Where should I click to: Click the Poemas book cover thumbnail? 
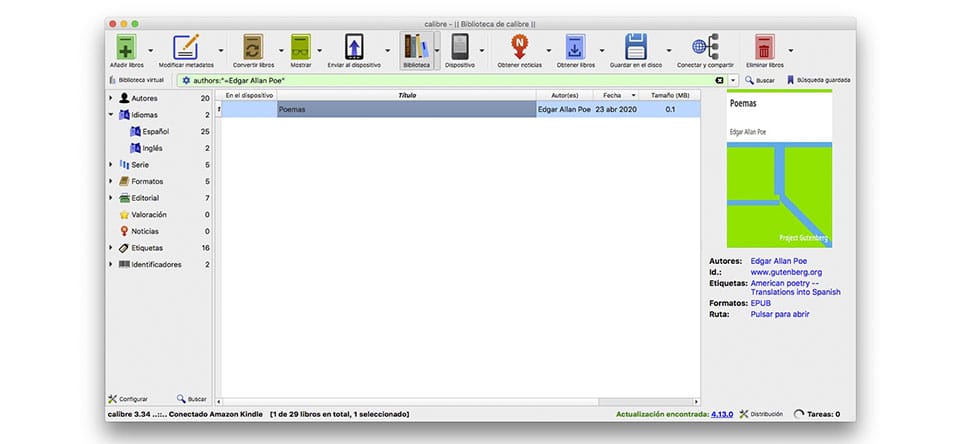(779, 170)
